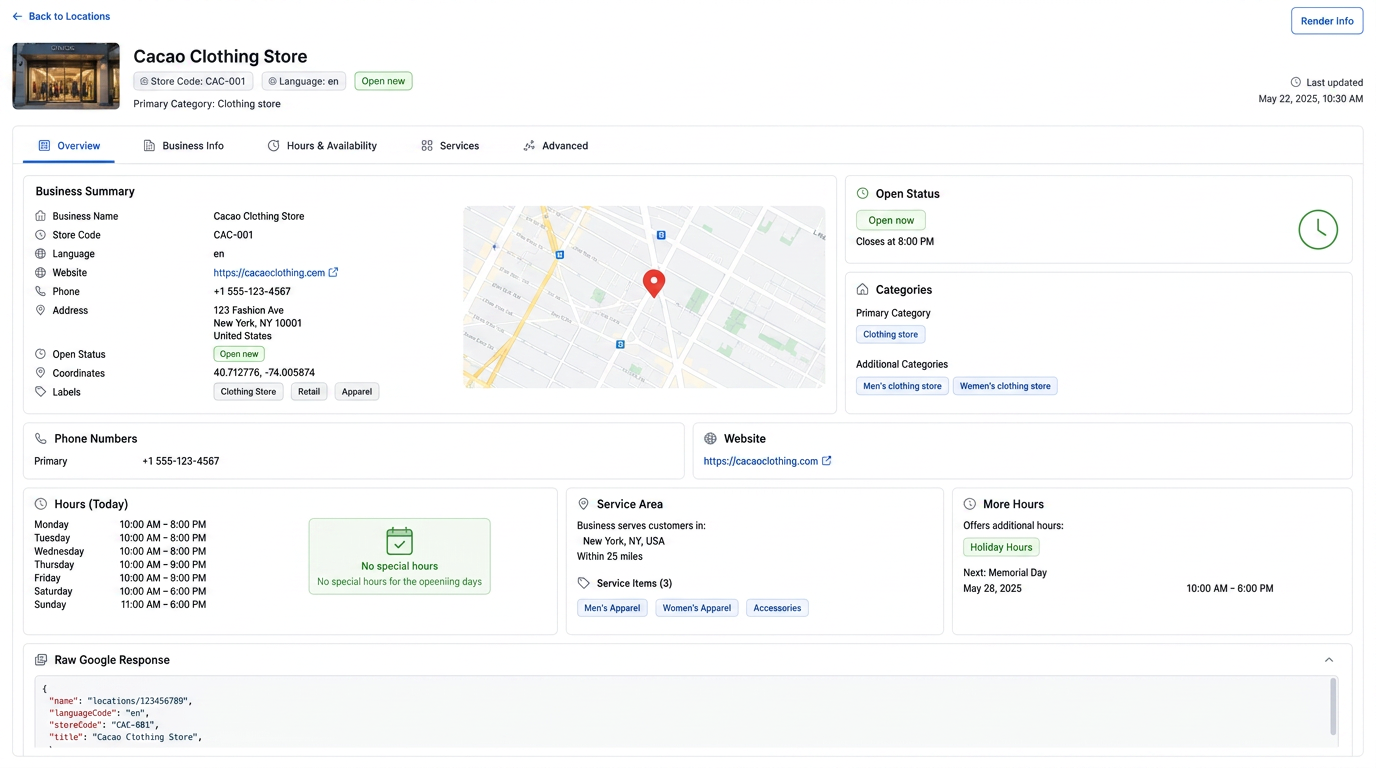The width and height of the screenshot is (1376, 768).
Task: Click the tag icon beside Service Items (3)
Action: point(583,583)
